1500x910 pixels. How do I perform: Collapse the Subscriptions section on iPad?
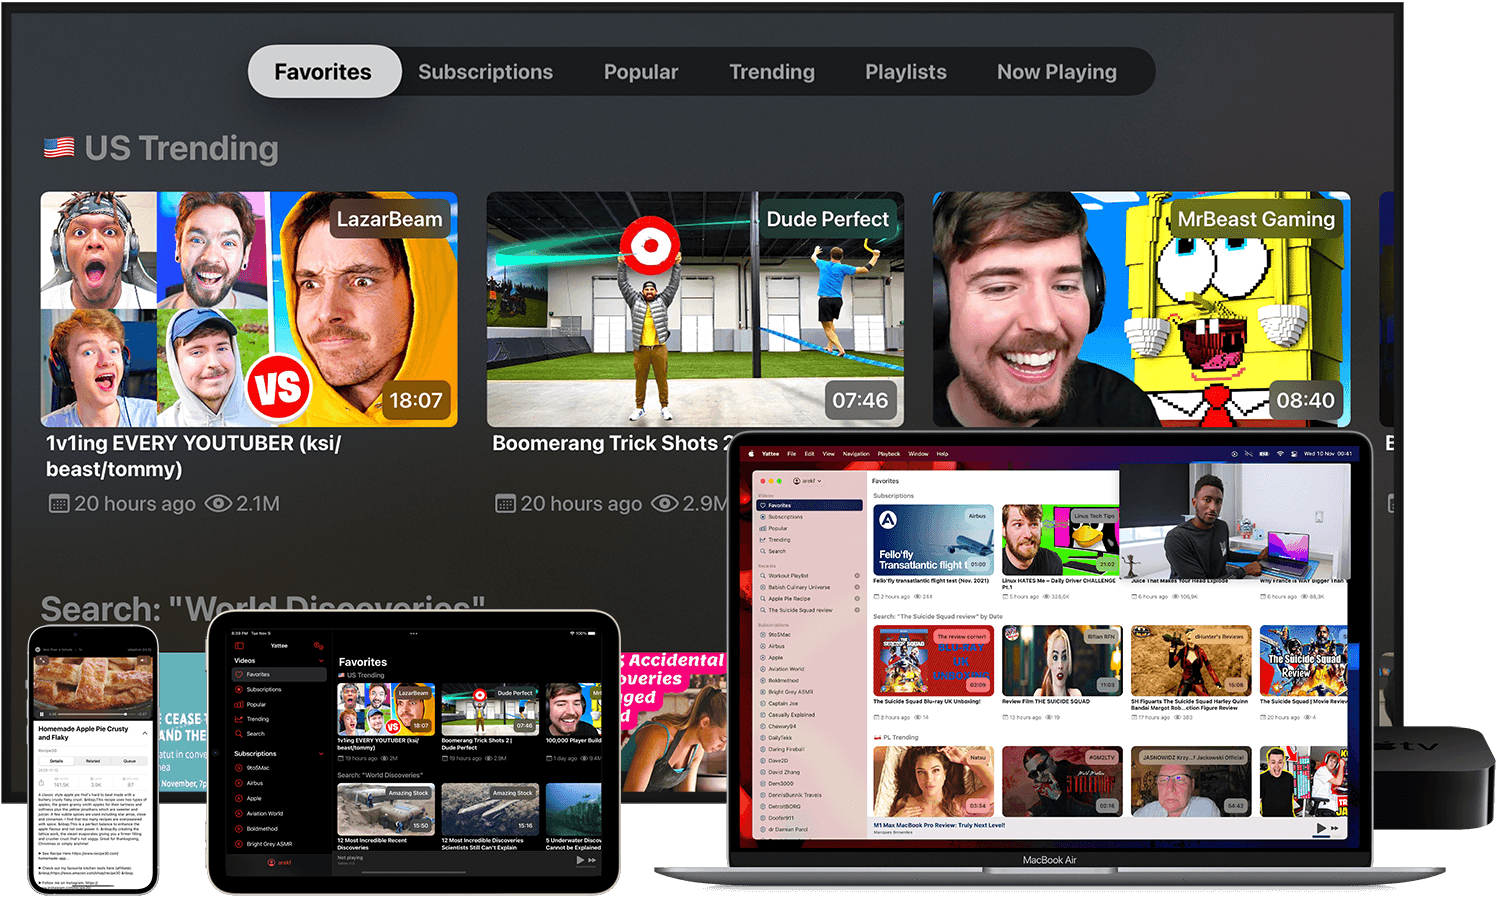320,753
